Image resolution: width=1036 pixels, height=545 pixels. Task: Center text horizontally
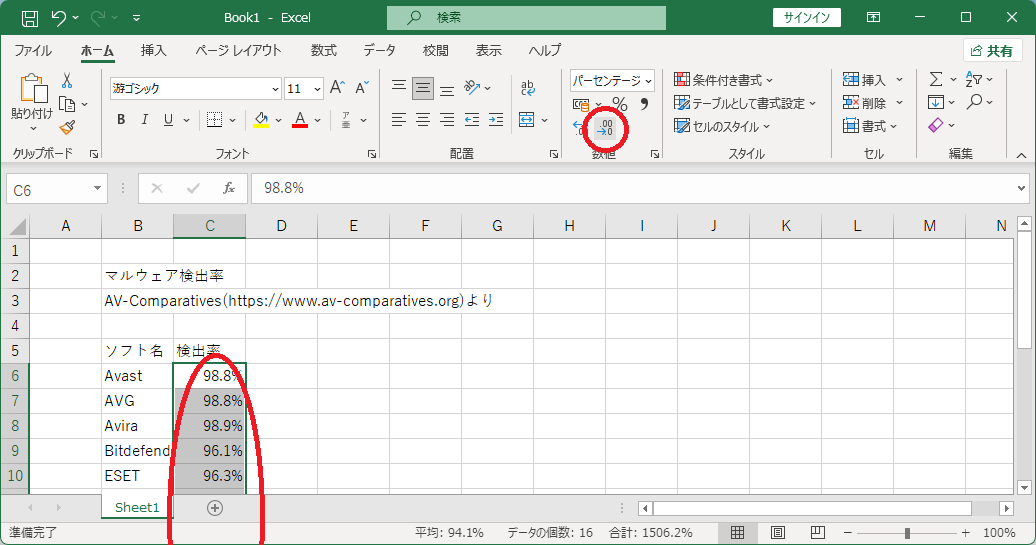(423, 120)
